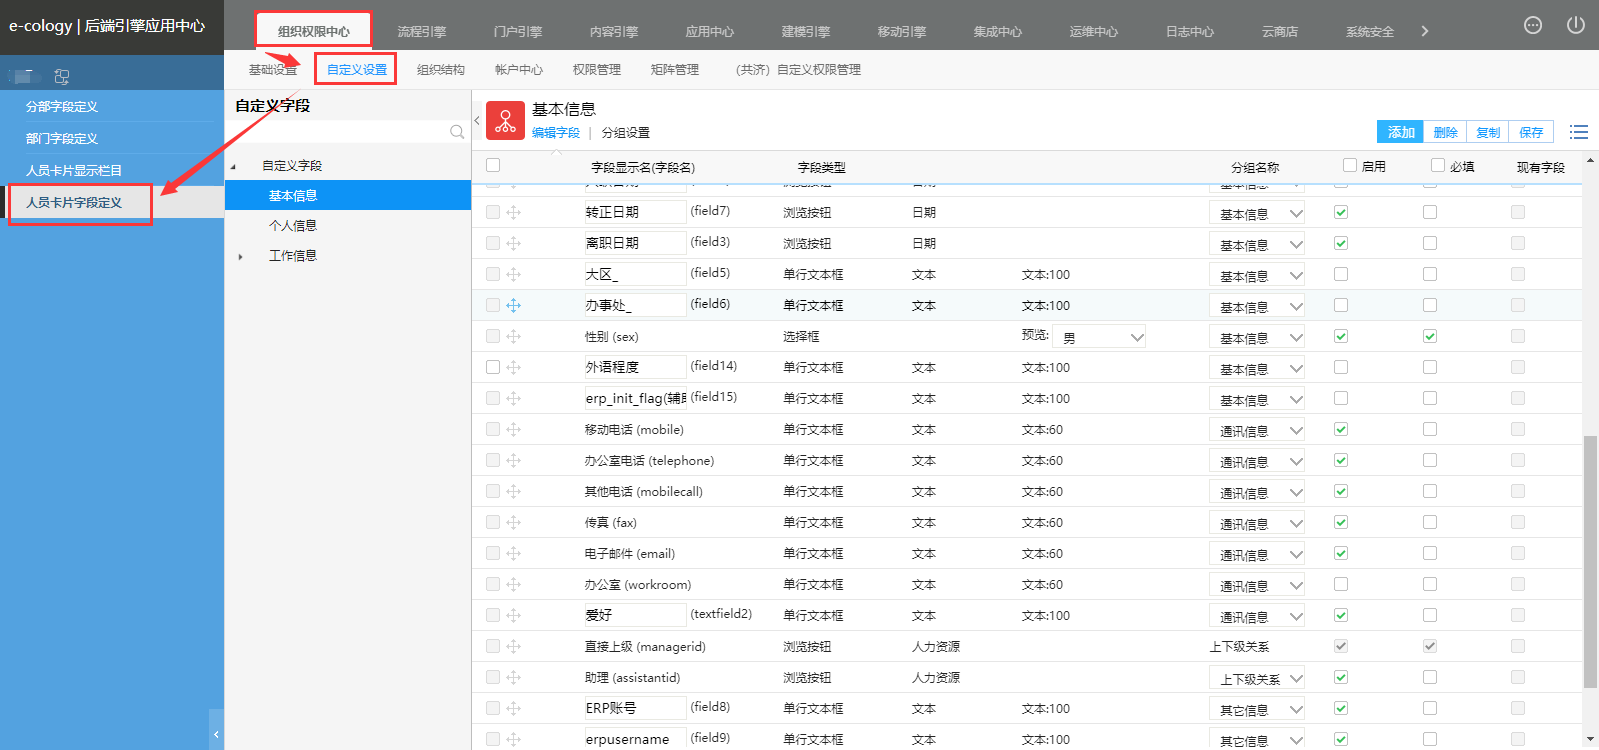This screenshot has width=1599, height=750.
Task: Check the required box for 转正日期
Action: [x=1430, y=212]
